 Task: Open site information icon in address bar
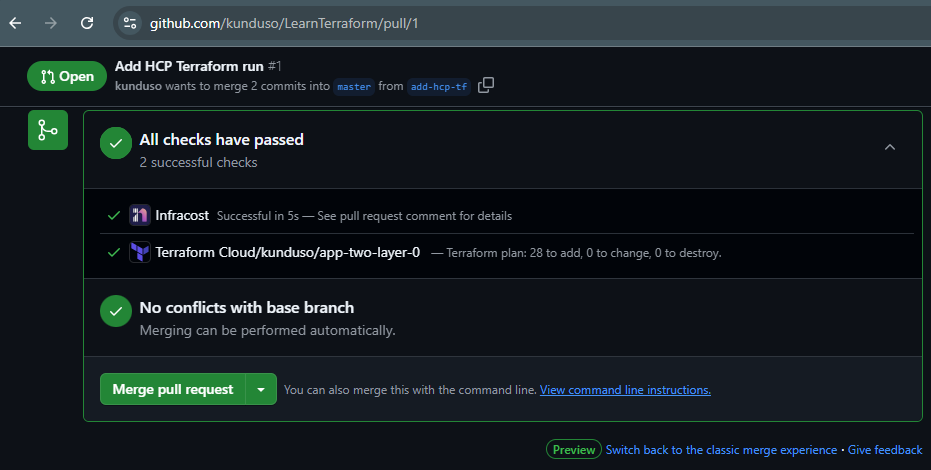coord(129,22)
